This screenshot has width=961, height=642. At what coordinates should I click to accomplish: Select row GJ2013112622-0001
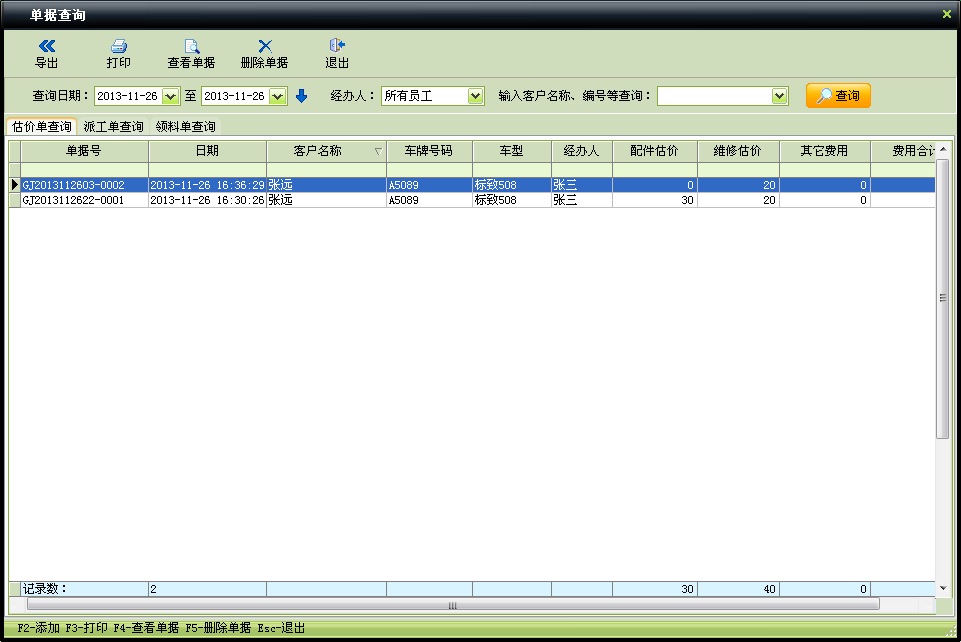(472, 200)
